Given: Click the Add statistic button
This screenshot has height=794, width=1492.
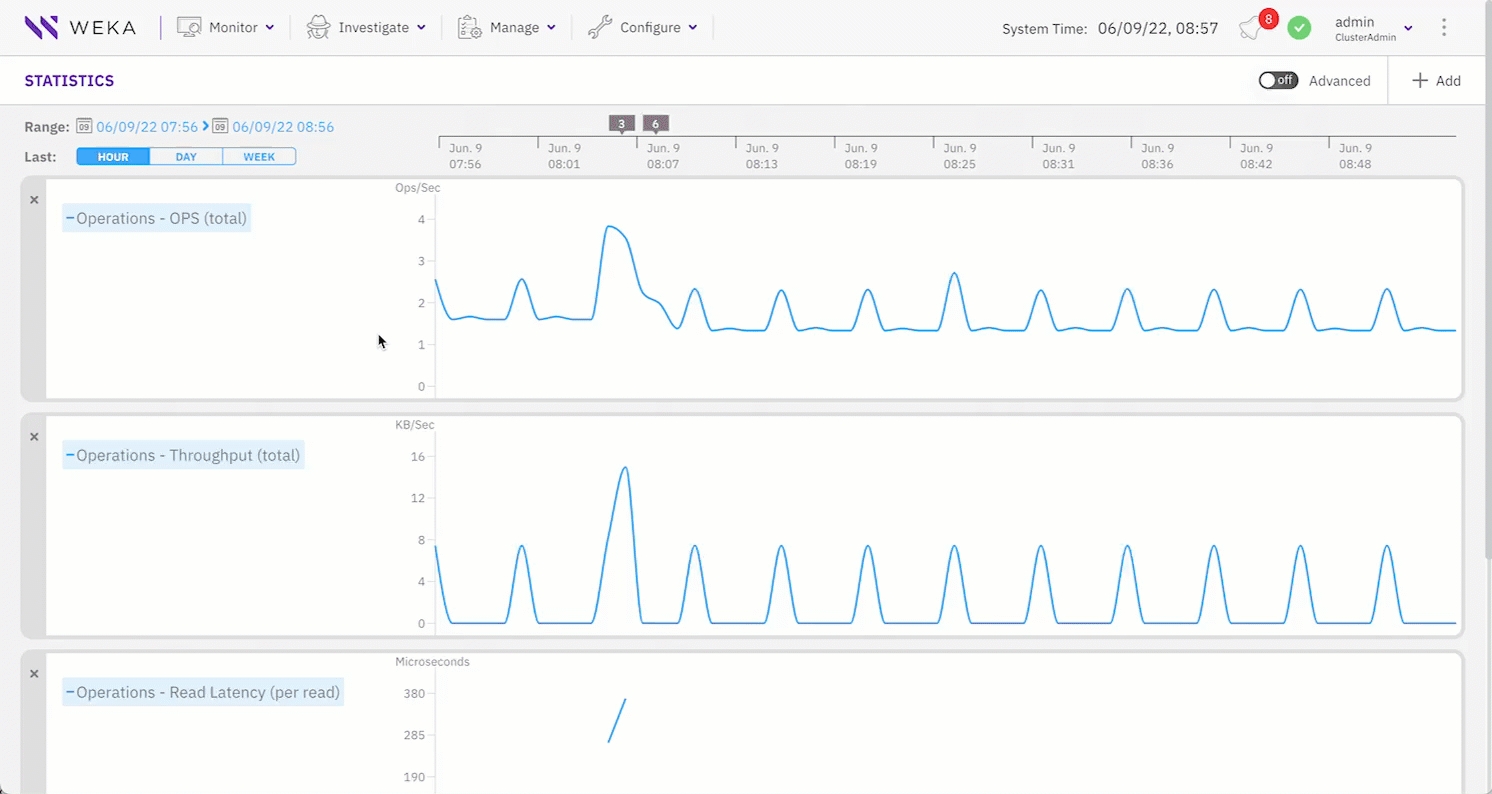Looking at the screenshot, I should click(x=1436, y=81).
